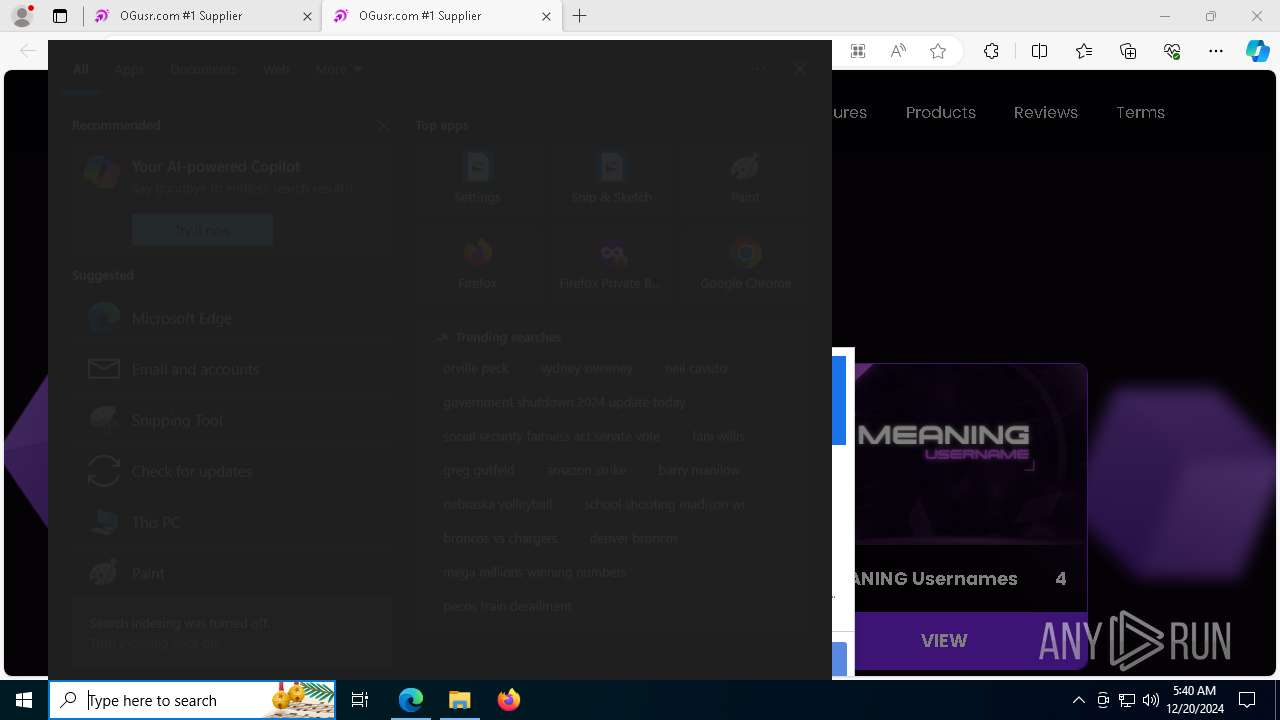Open Paint in the Suggested list
The image size is (1280, 720).
point(232,573)
